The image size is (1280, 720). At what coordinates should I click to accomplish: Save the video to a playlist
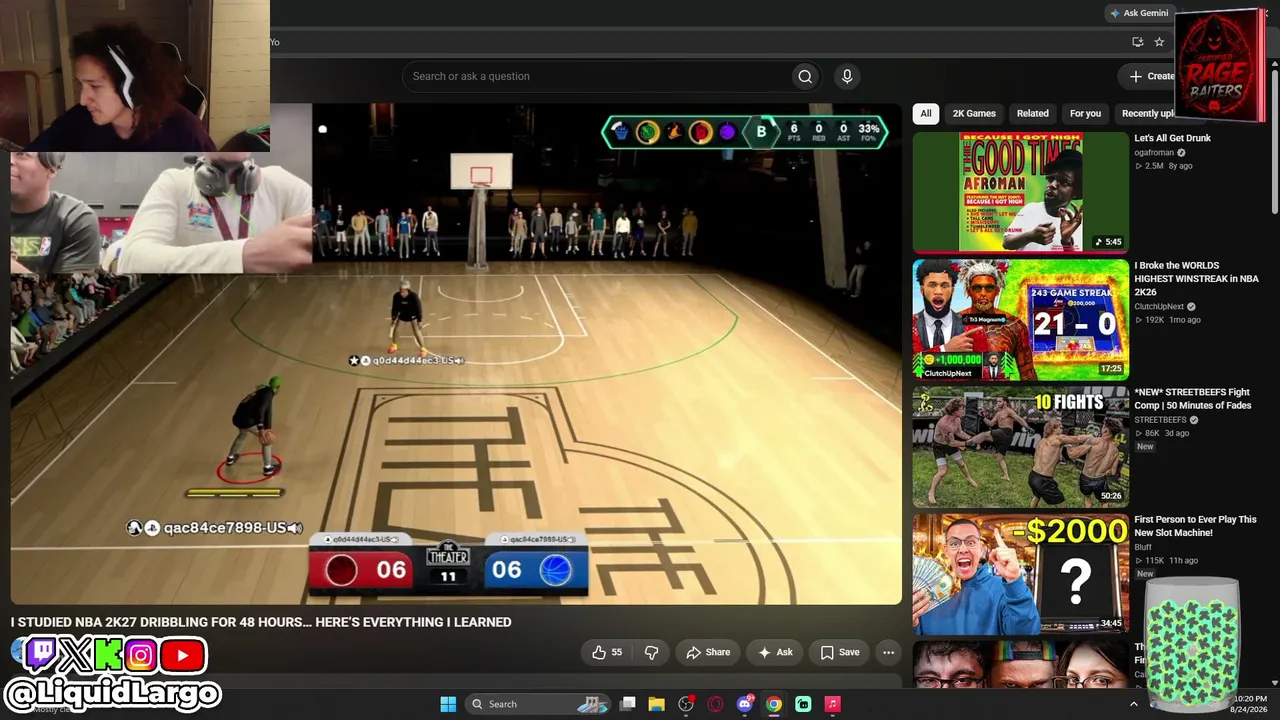pos(840,652)
